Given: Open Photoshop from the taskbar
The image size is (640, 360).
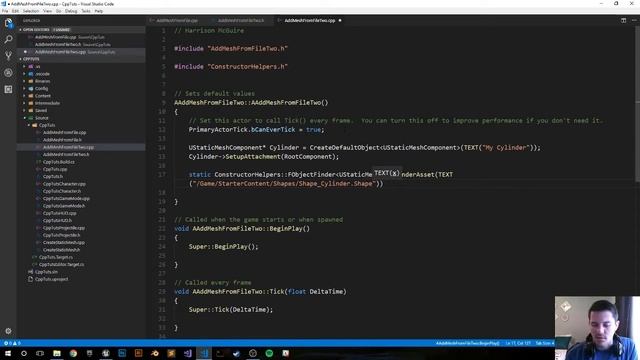Looking at the screenshot, I should tap(122, 353).
